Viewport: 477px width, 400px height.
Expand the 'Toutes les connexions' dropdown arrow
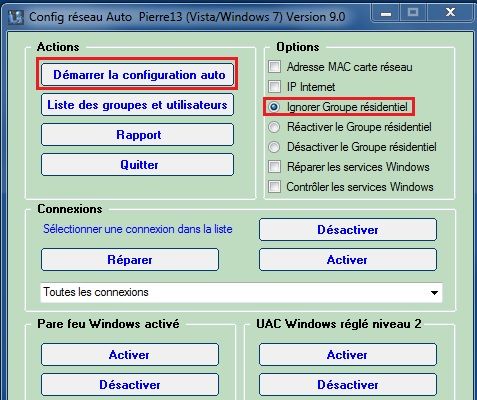[x=434, y=293]
